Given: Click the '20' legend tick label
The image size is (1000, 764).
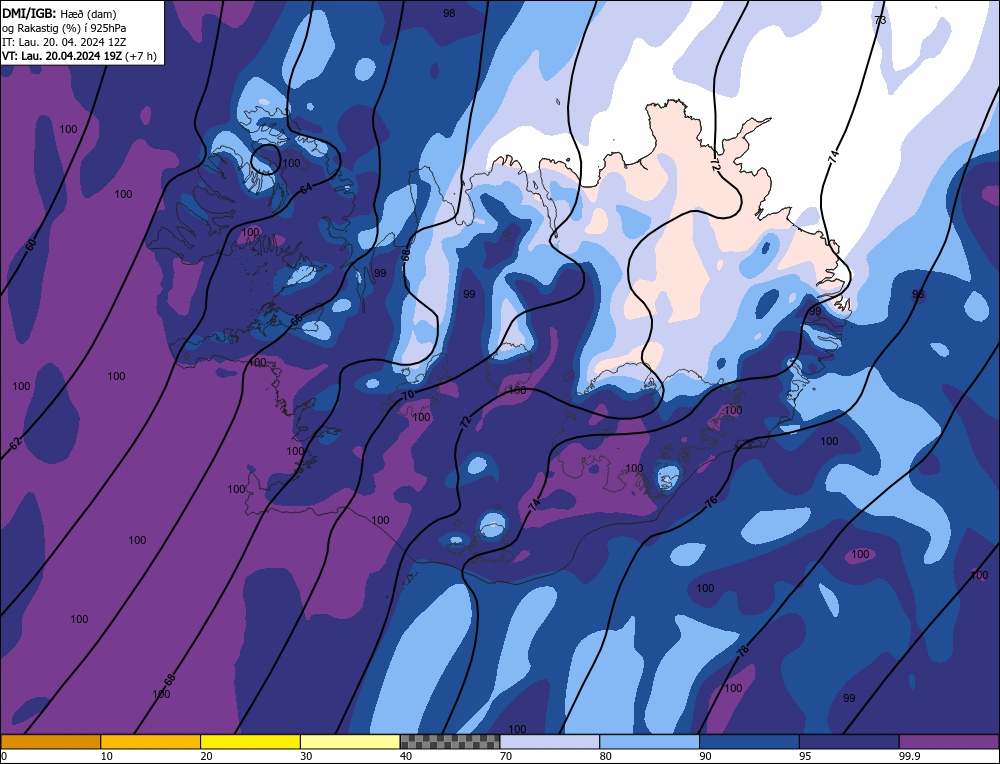Looking at the screenshot, I should click(x=207, y=756).
